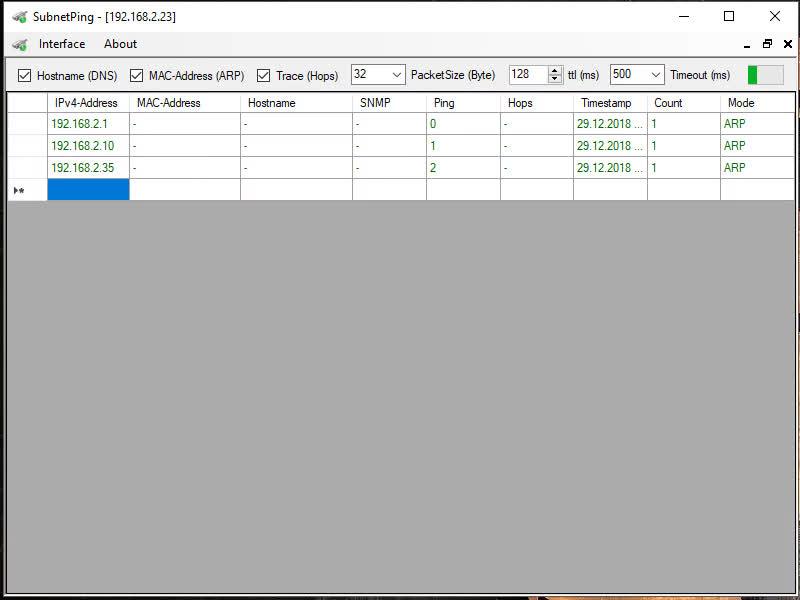This screenshot has height=600, width=800.
Task: Restore the inner MDI child window
Action: click(767, 44)
